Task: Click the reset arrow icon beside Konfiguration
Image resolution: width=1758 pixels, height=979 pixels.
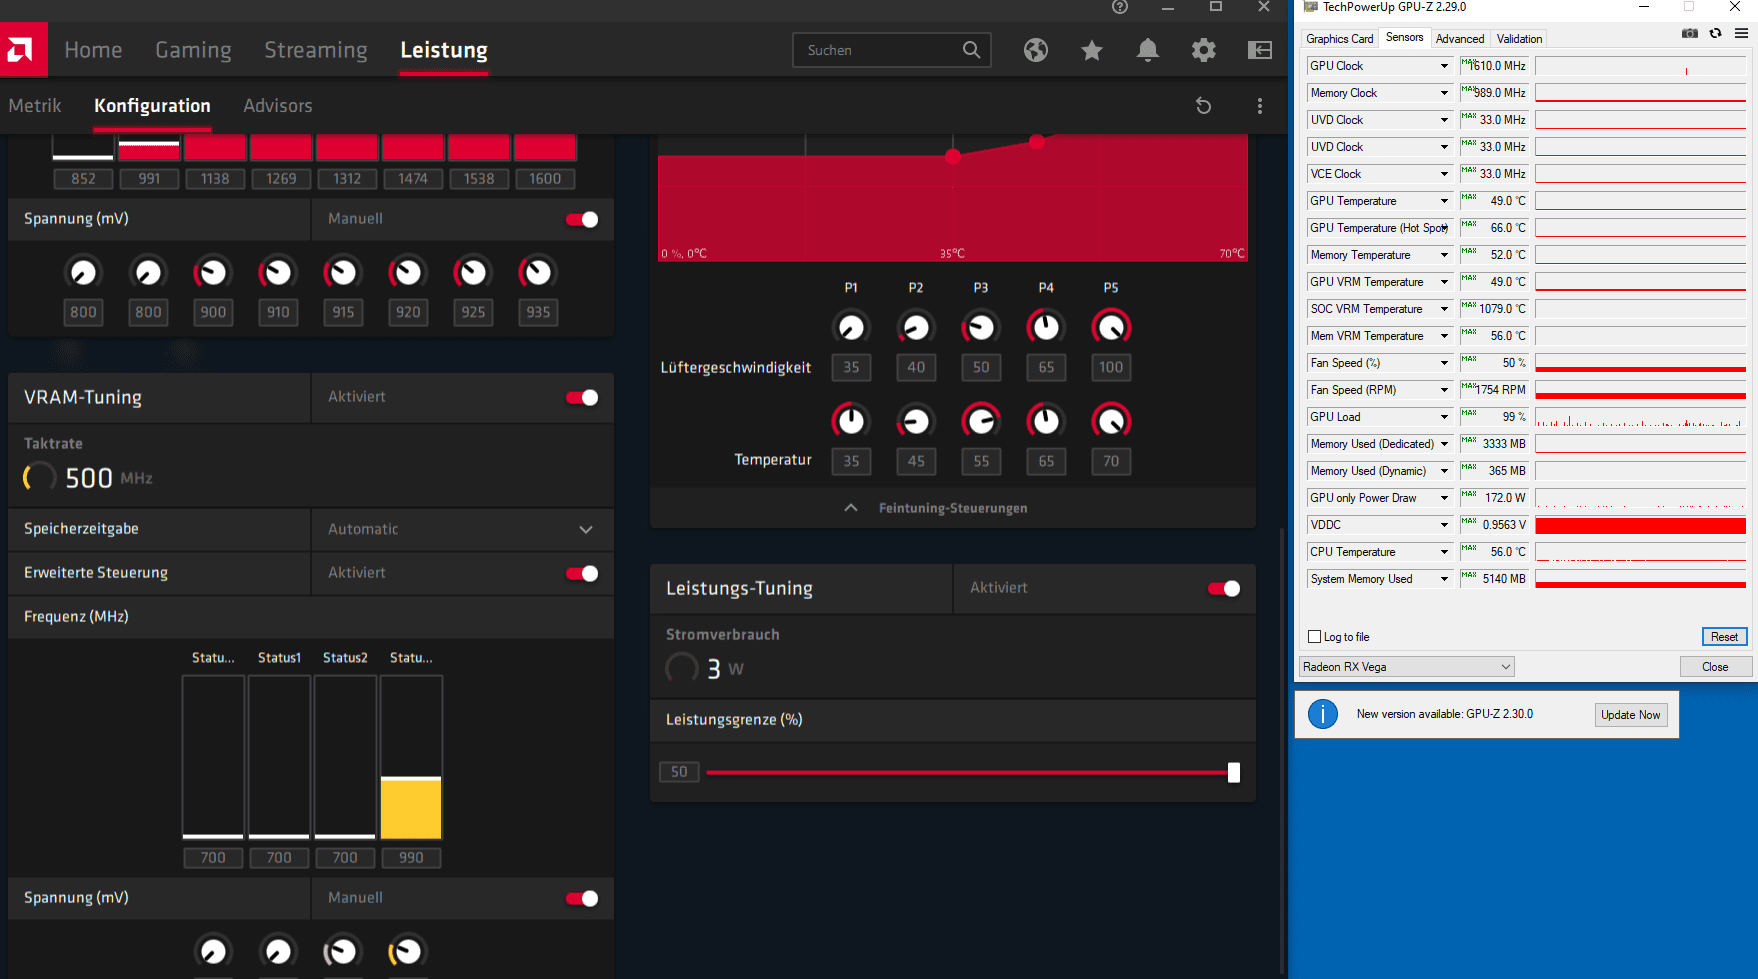Action: 1203,106
